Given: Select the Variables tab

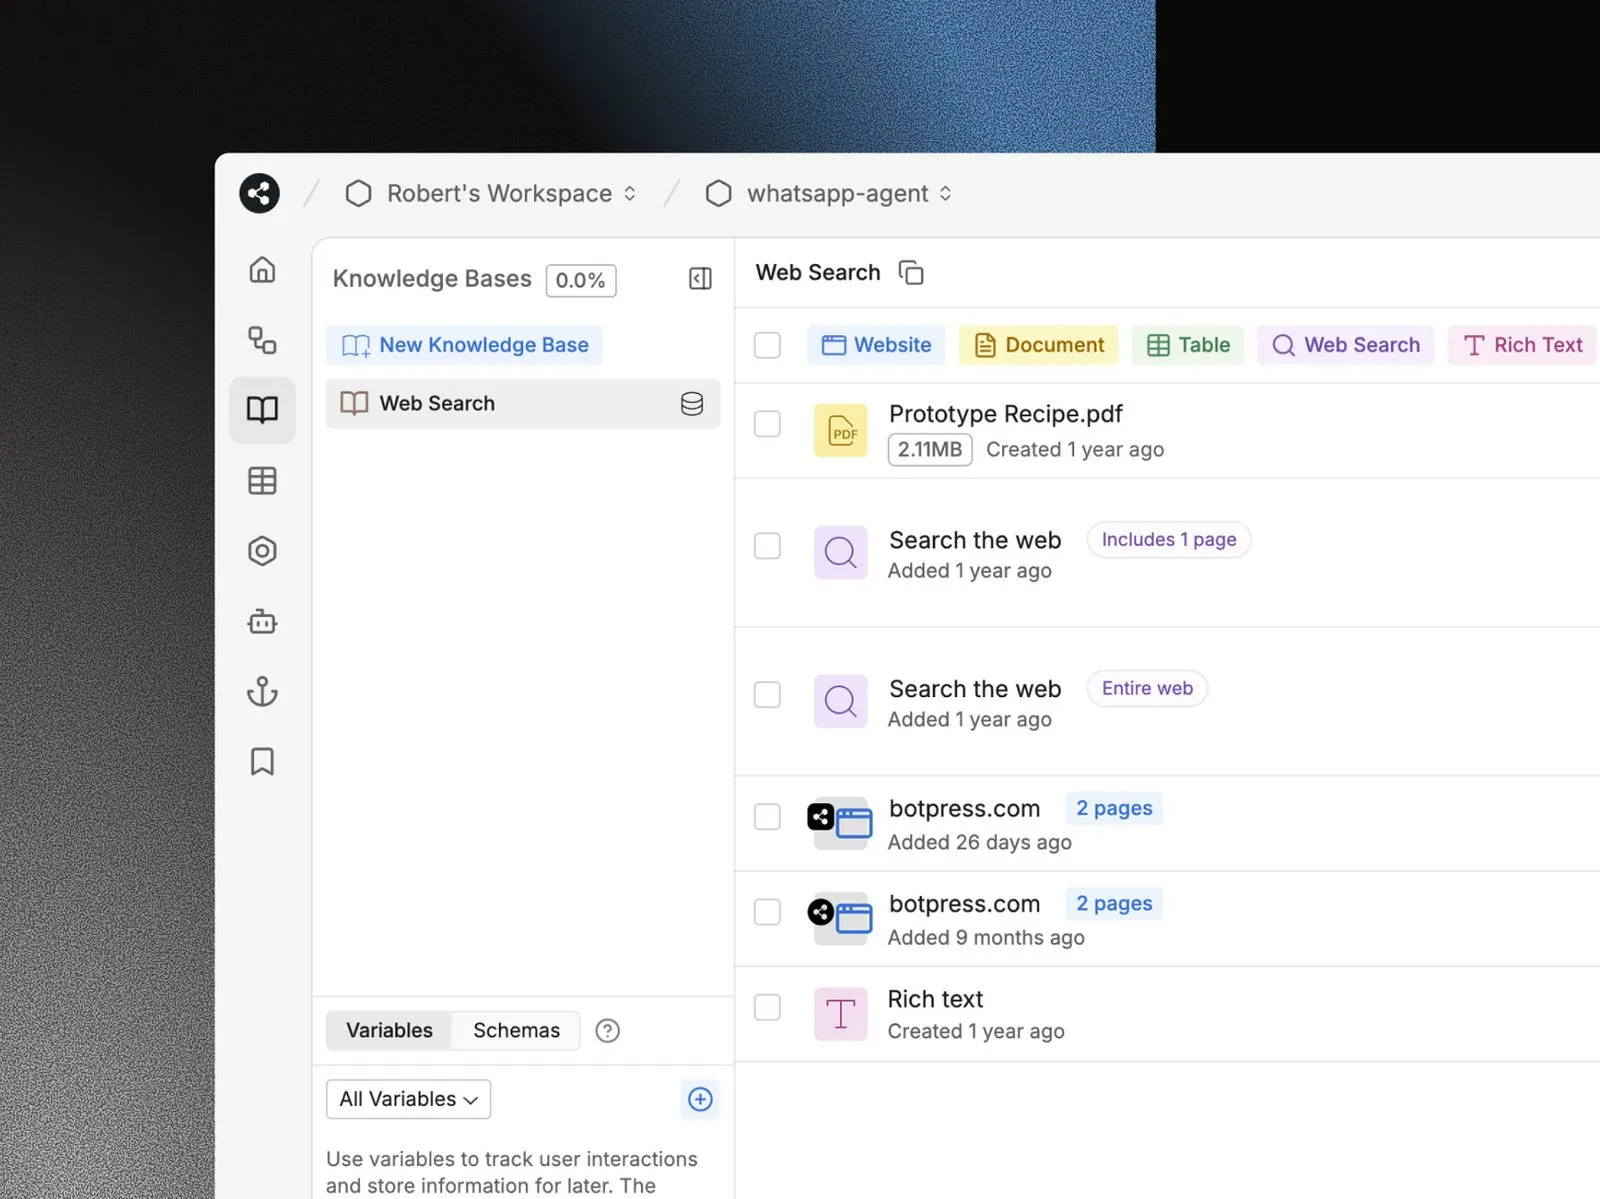Looking at the screenshot, I should [389, 1030].
